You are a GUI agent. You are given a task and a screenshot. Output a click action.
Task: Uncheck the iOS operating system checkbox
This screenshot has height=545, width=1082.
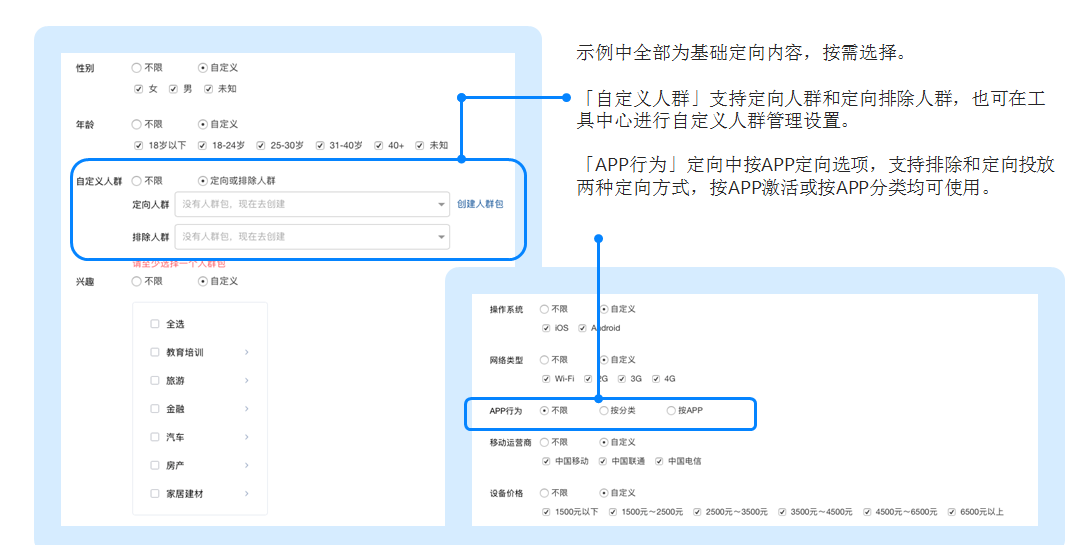(545, 328)
